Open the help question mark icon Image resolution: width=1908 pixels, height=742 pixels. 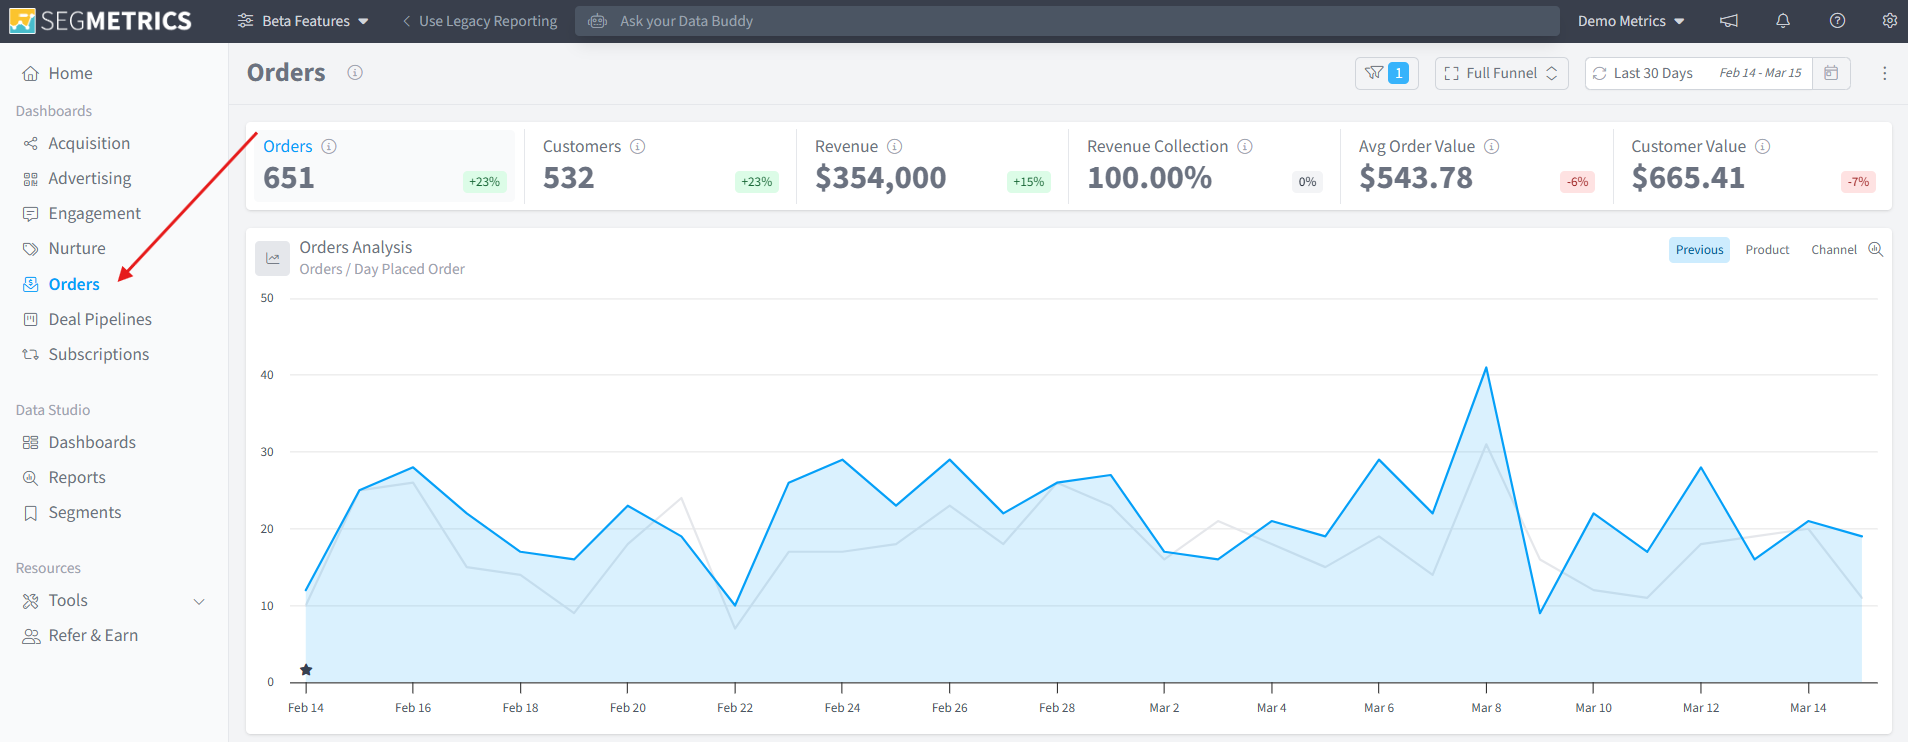pos(1837,21)
